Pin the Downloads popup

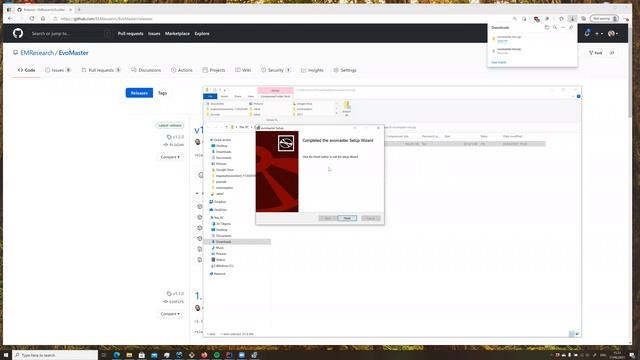[x=571, y=27]
